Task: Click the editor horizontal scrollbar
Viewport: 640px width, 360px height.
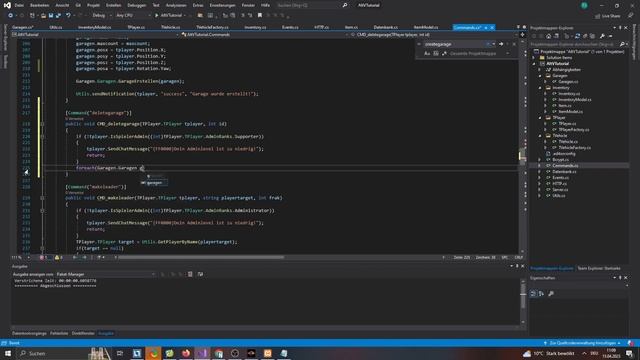Action: click(x=201, y=258)
